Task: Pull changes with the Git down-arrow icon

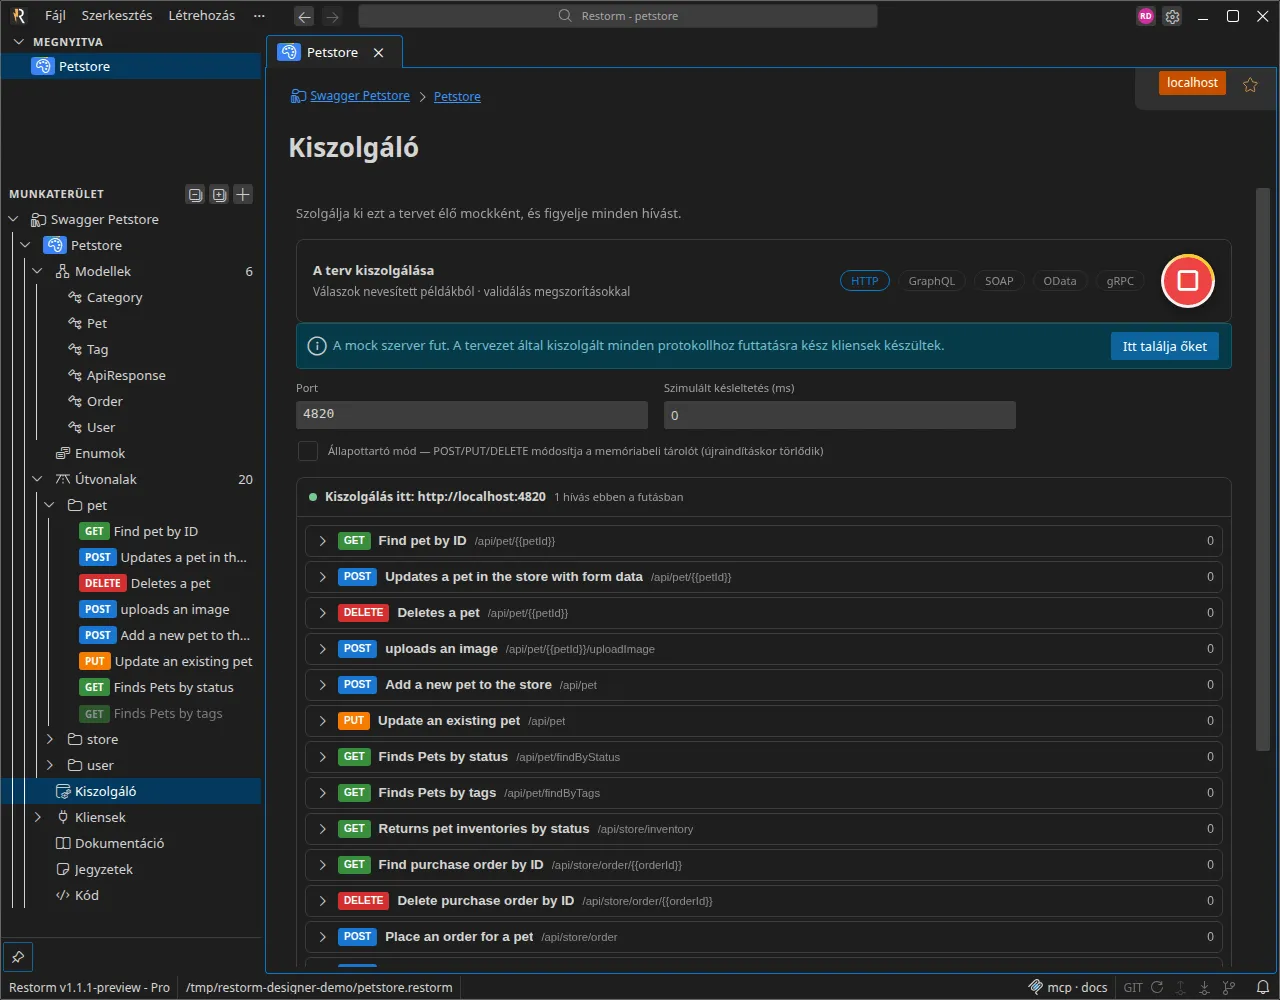Action: (x=1206, y=987)
